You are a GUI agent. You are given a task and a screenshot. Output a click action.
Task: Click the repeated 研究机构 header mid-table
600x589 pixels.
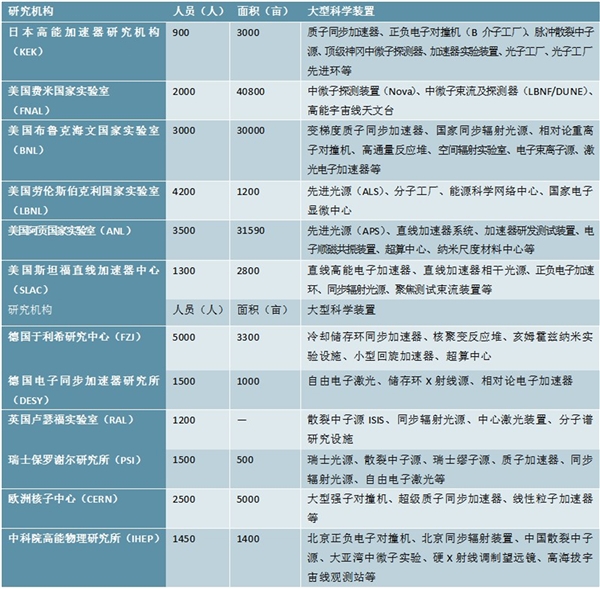[30, 310]
